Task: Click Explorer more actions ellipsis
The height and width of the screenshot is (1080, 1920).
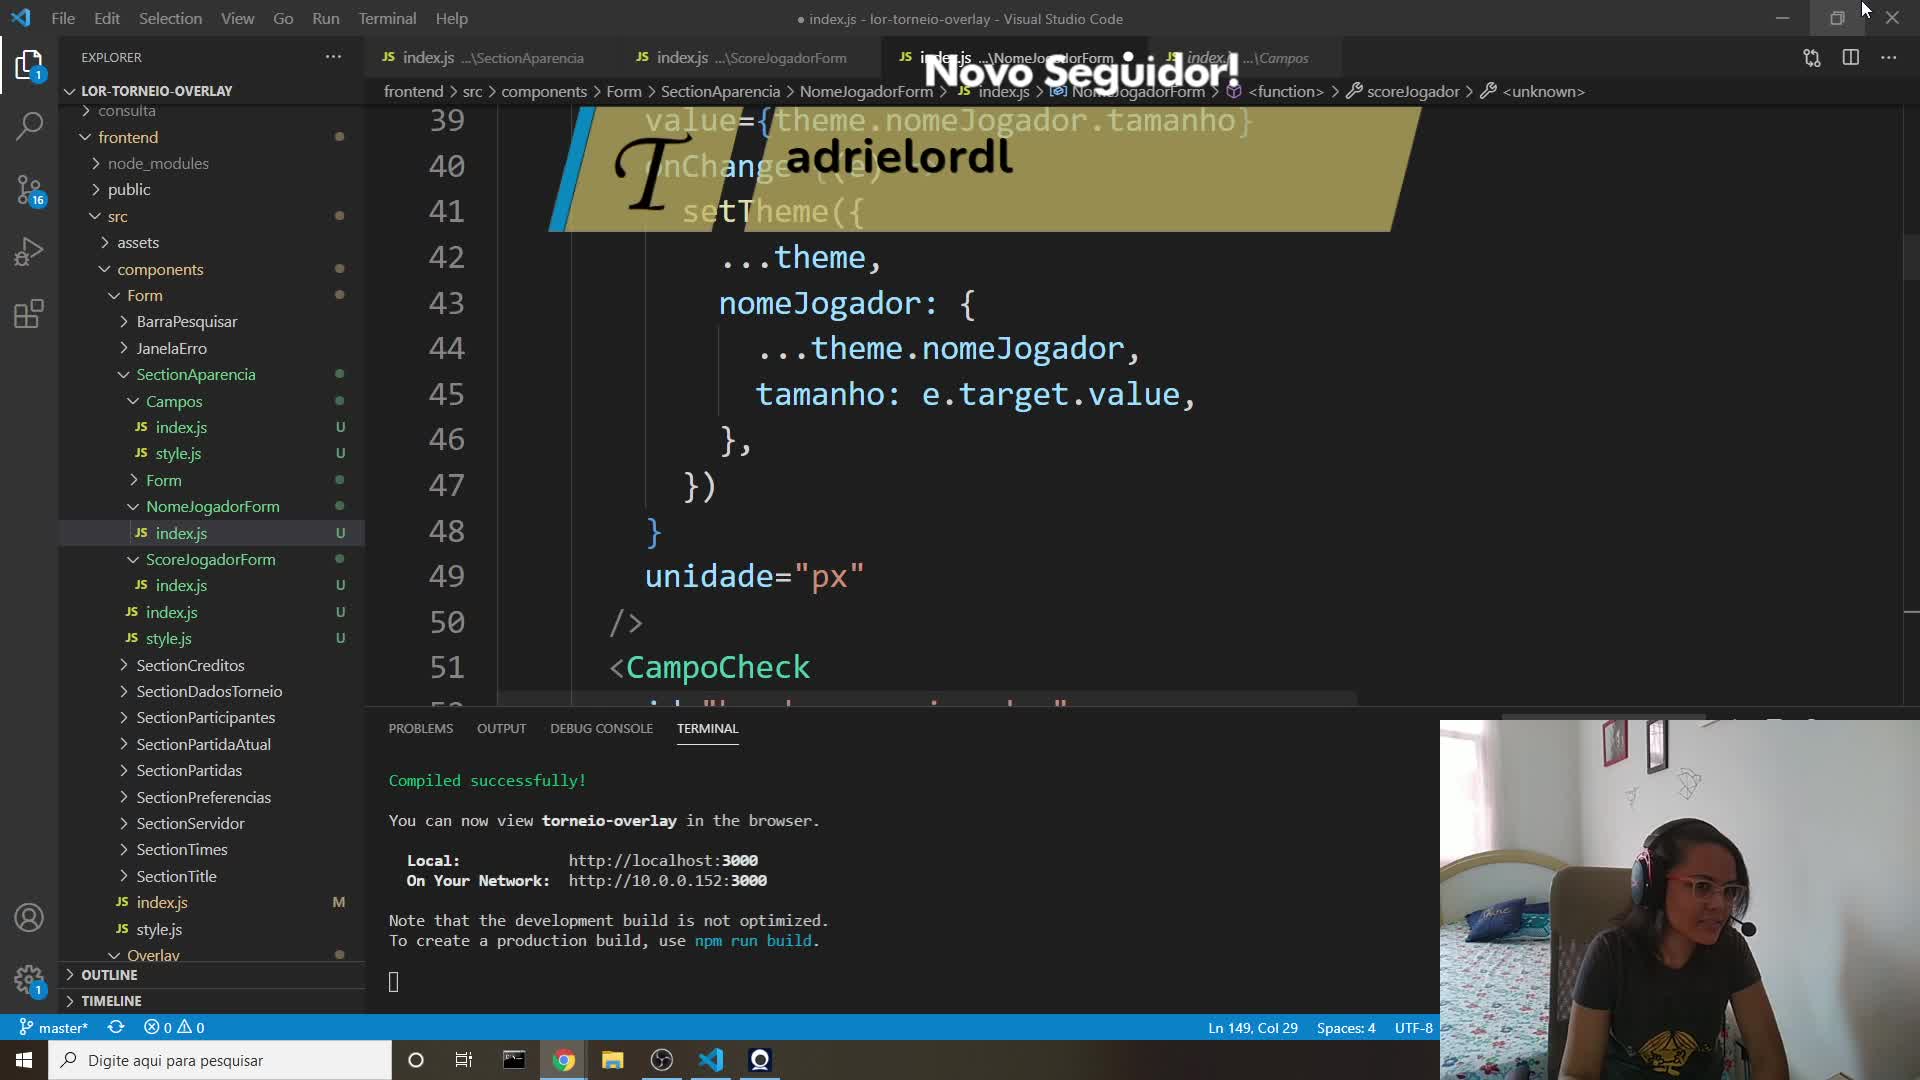Action: tap(333, 57)
